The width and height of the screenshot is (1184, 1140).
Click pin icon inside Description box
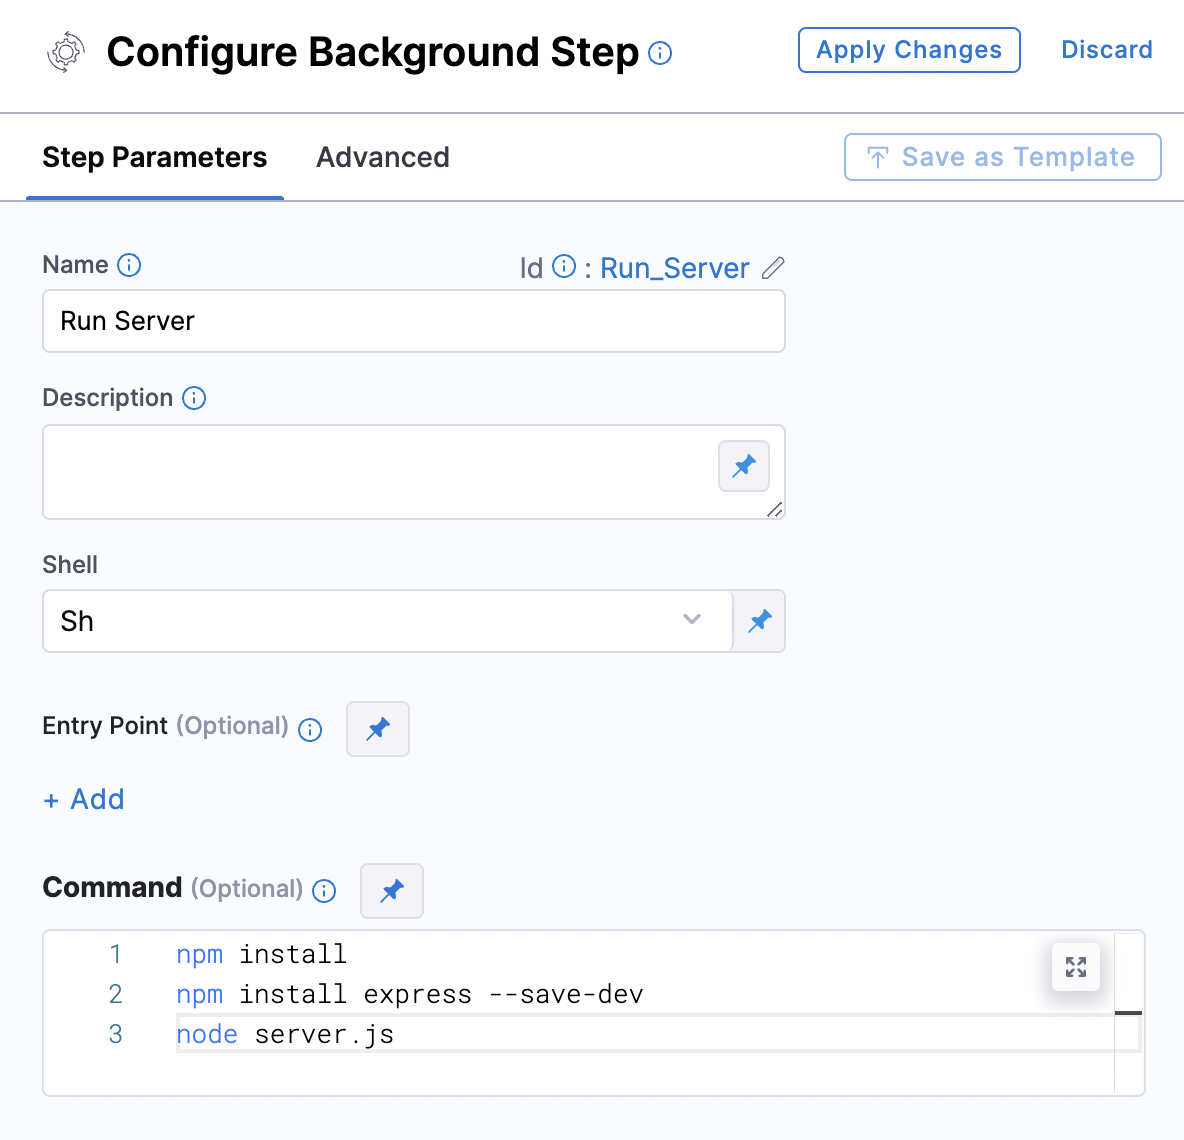(744, 466)
